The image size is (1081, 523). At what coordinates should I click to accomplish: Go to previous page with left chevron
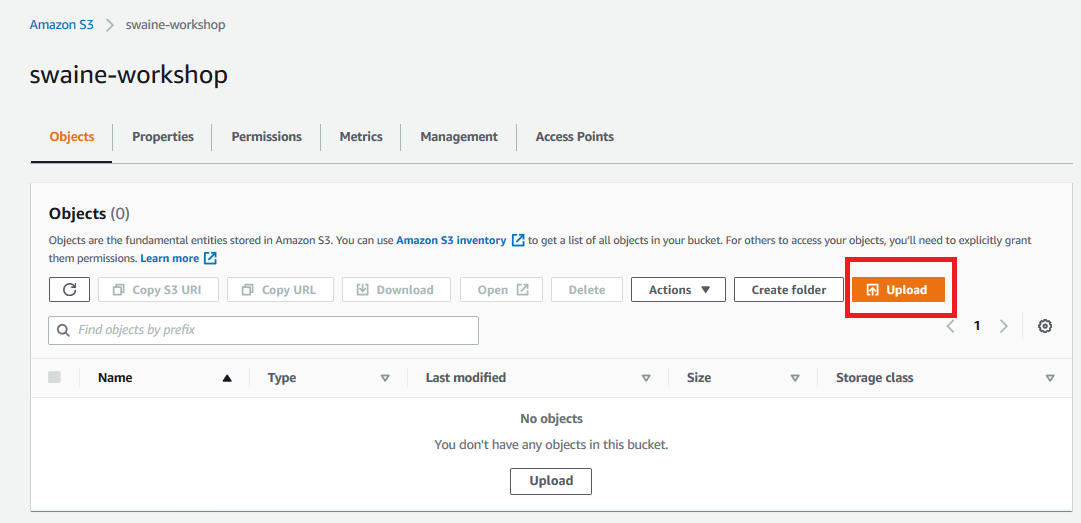[951, 327]
